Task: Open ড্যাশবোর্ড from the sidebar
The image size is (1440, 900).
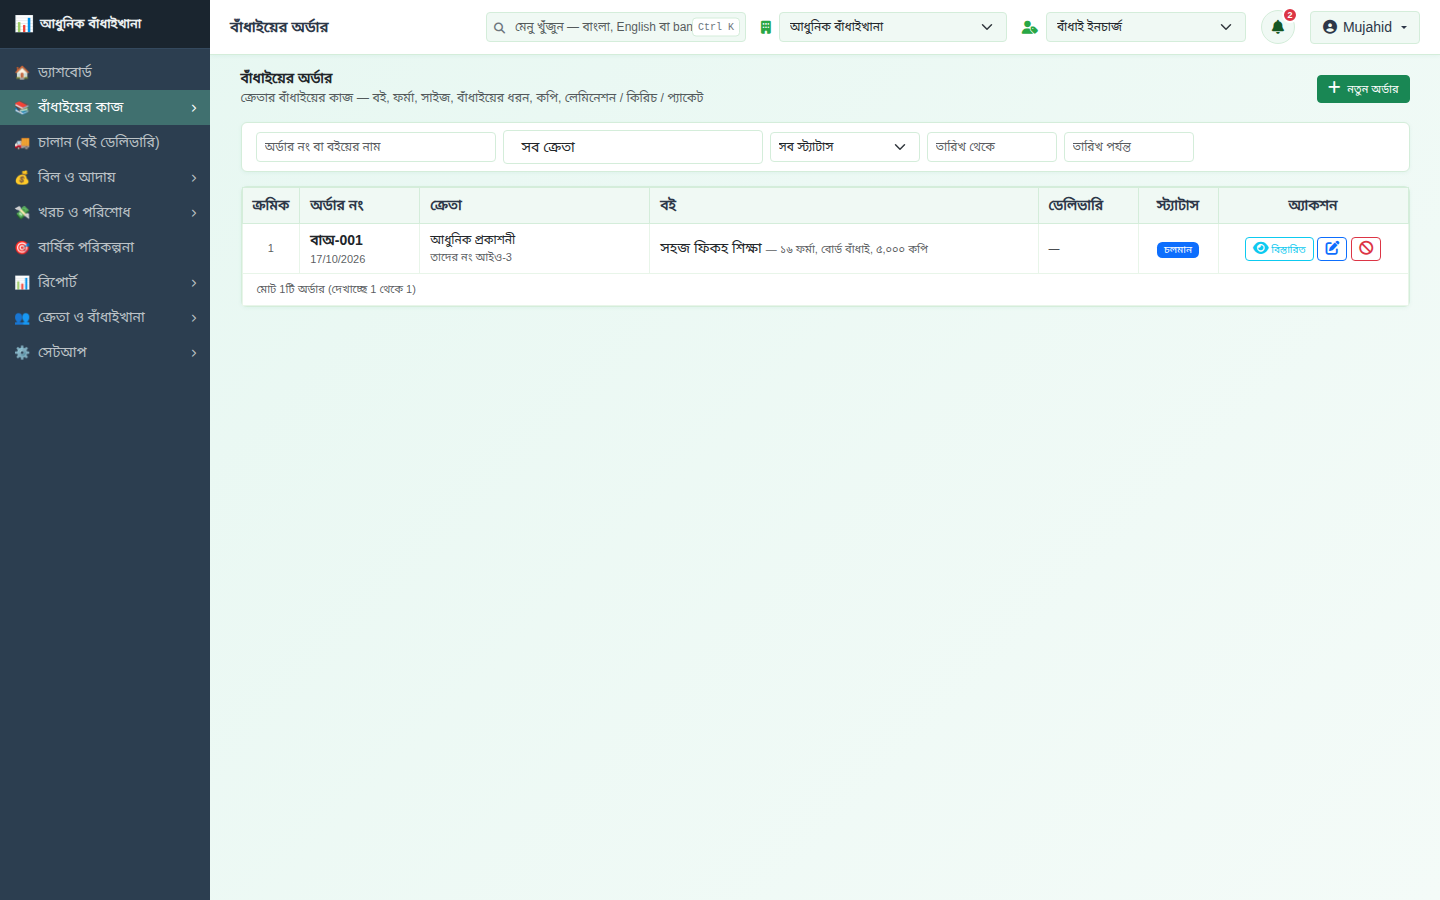Action: click(105, 72)
